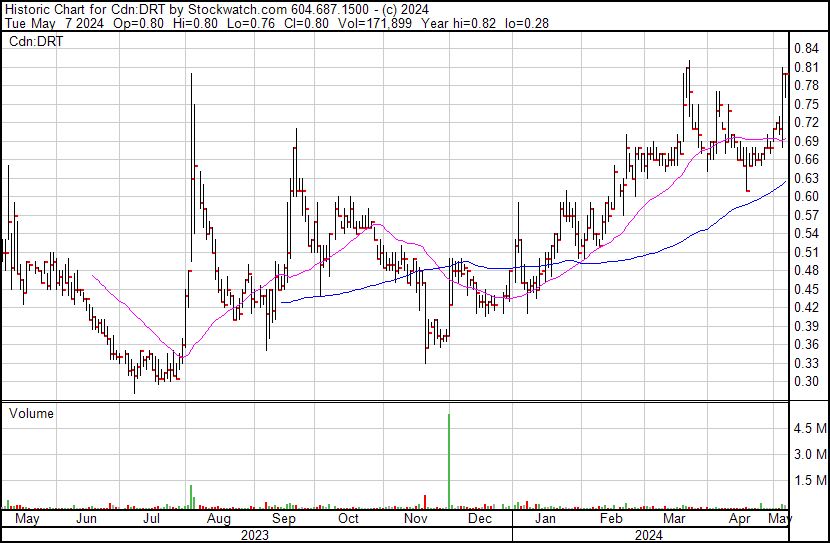
Task: Select the Jan month label on the time axis
Action: tap(545, 520)
